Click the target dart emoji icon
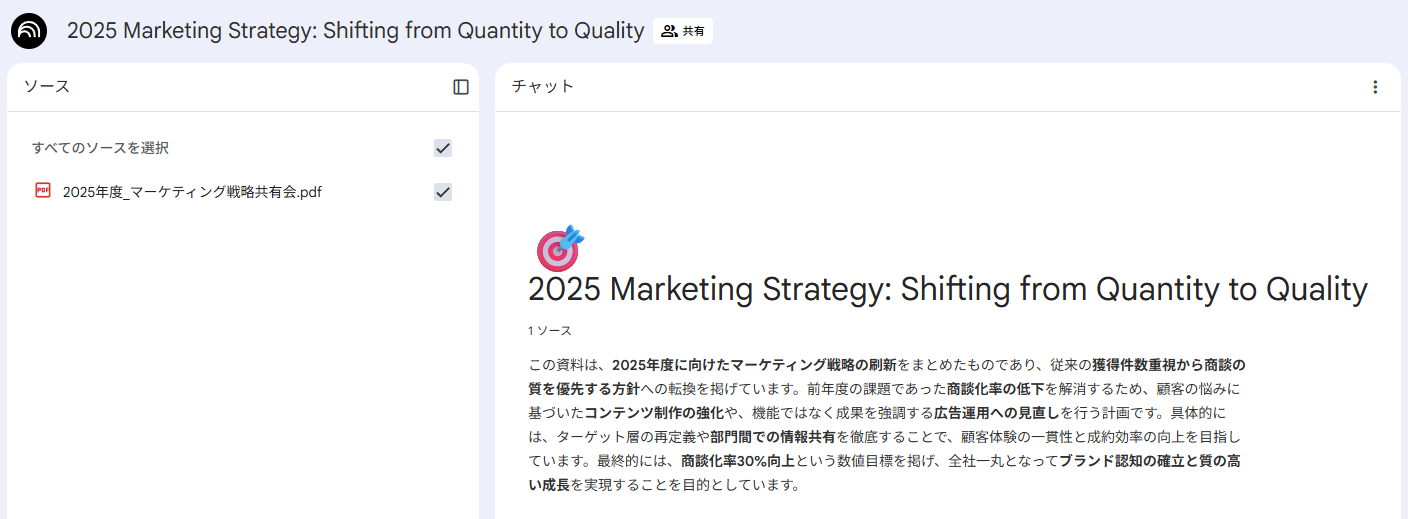This screenshot has width=1408, height=519. 559,247
